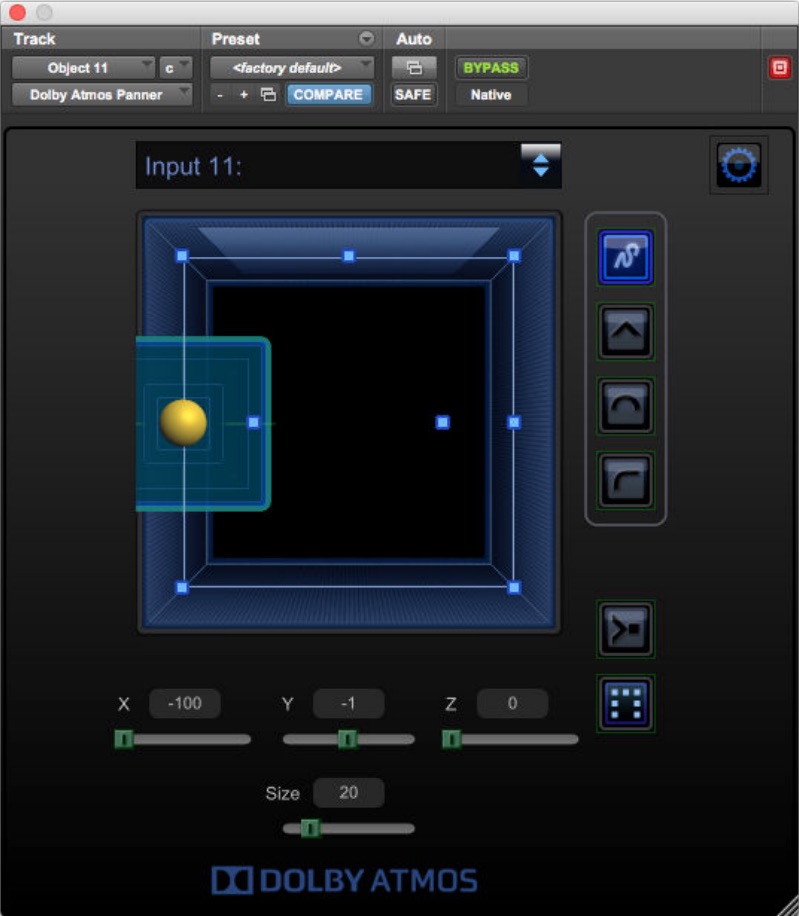This screenshot has width=799, height=916.
Task: Click the X value field showing -100
Action: [185, 703]
